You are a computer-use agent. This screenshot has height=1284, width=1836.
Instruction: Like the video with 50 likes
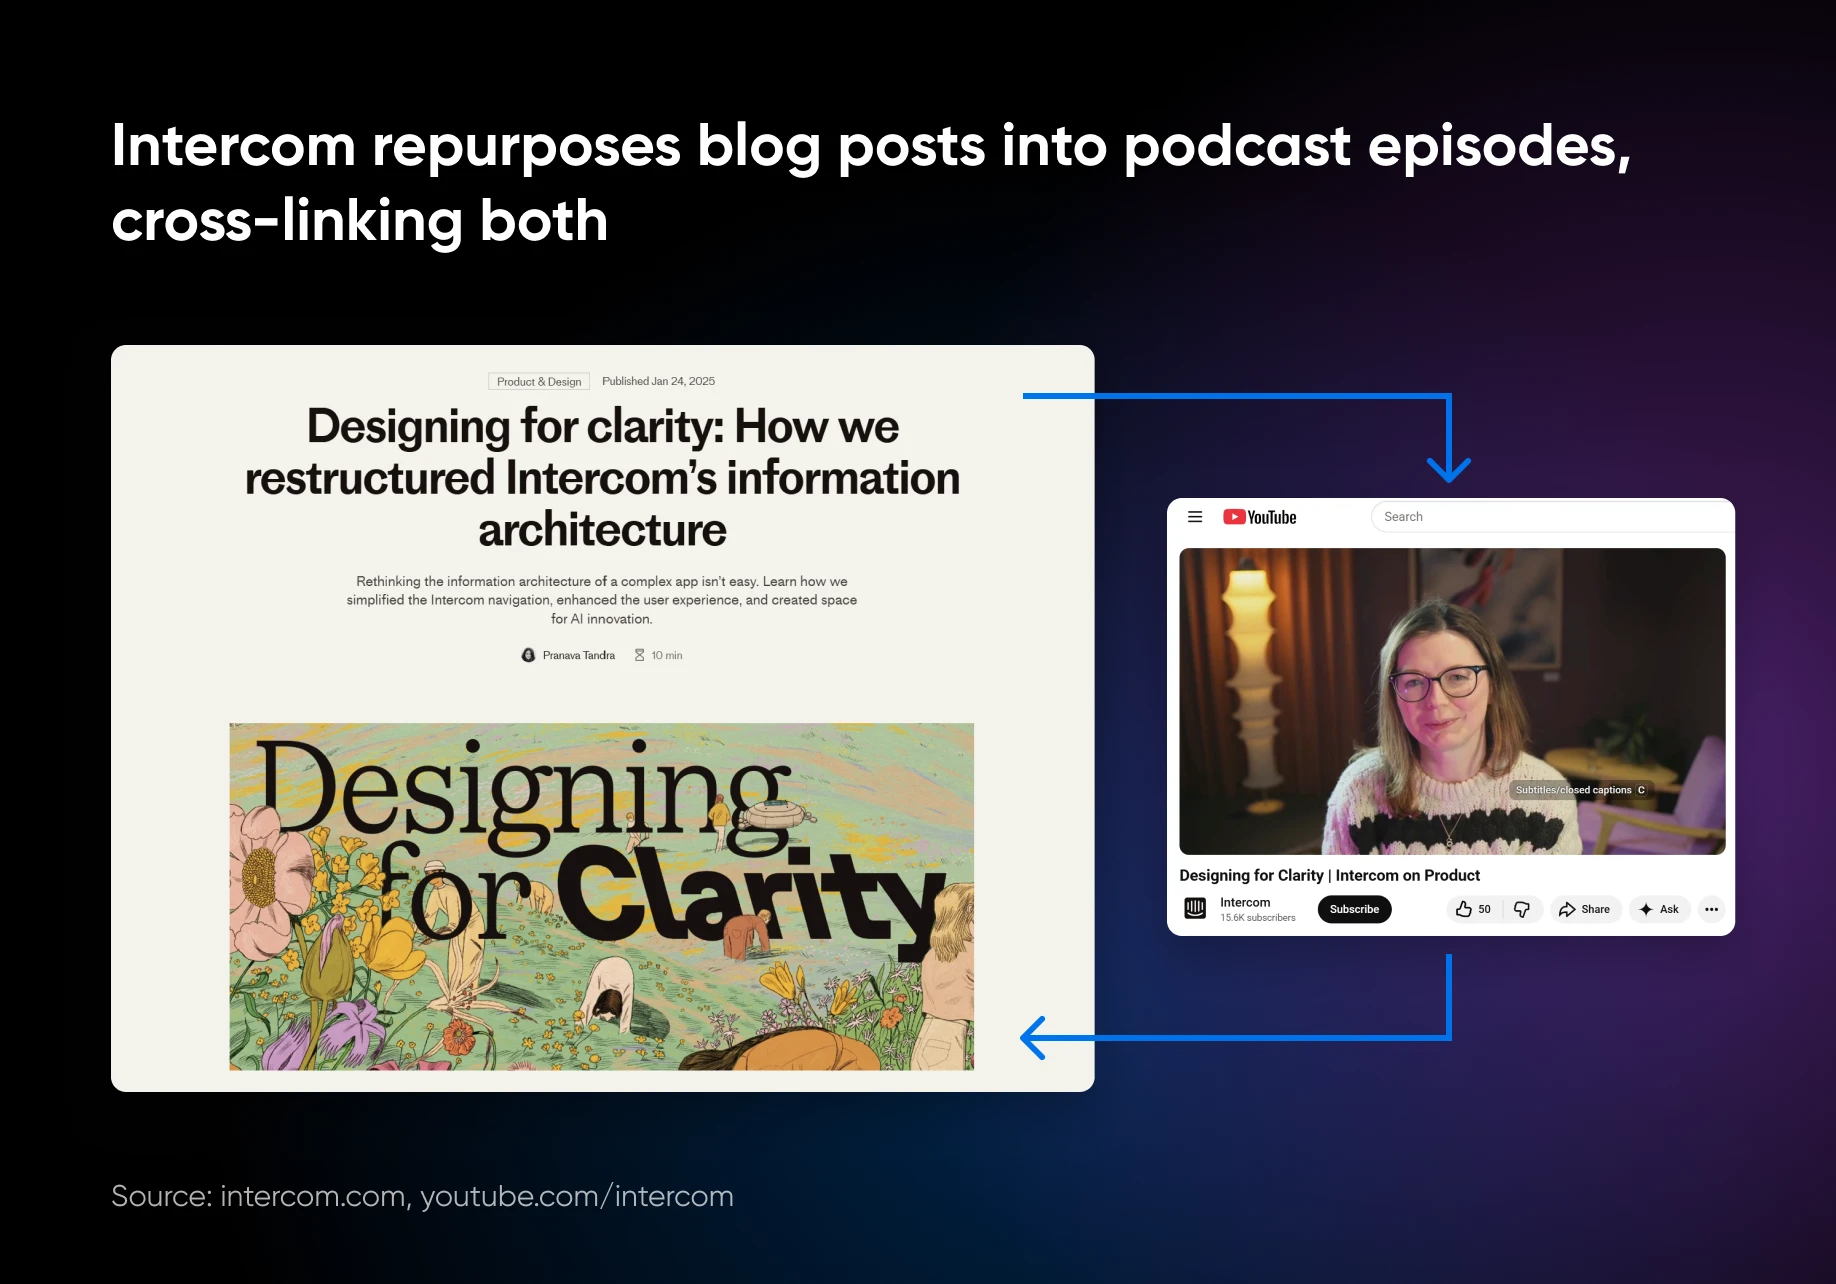click(x=1474, y=909)
